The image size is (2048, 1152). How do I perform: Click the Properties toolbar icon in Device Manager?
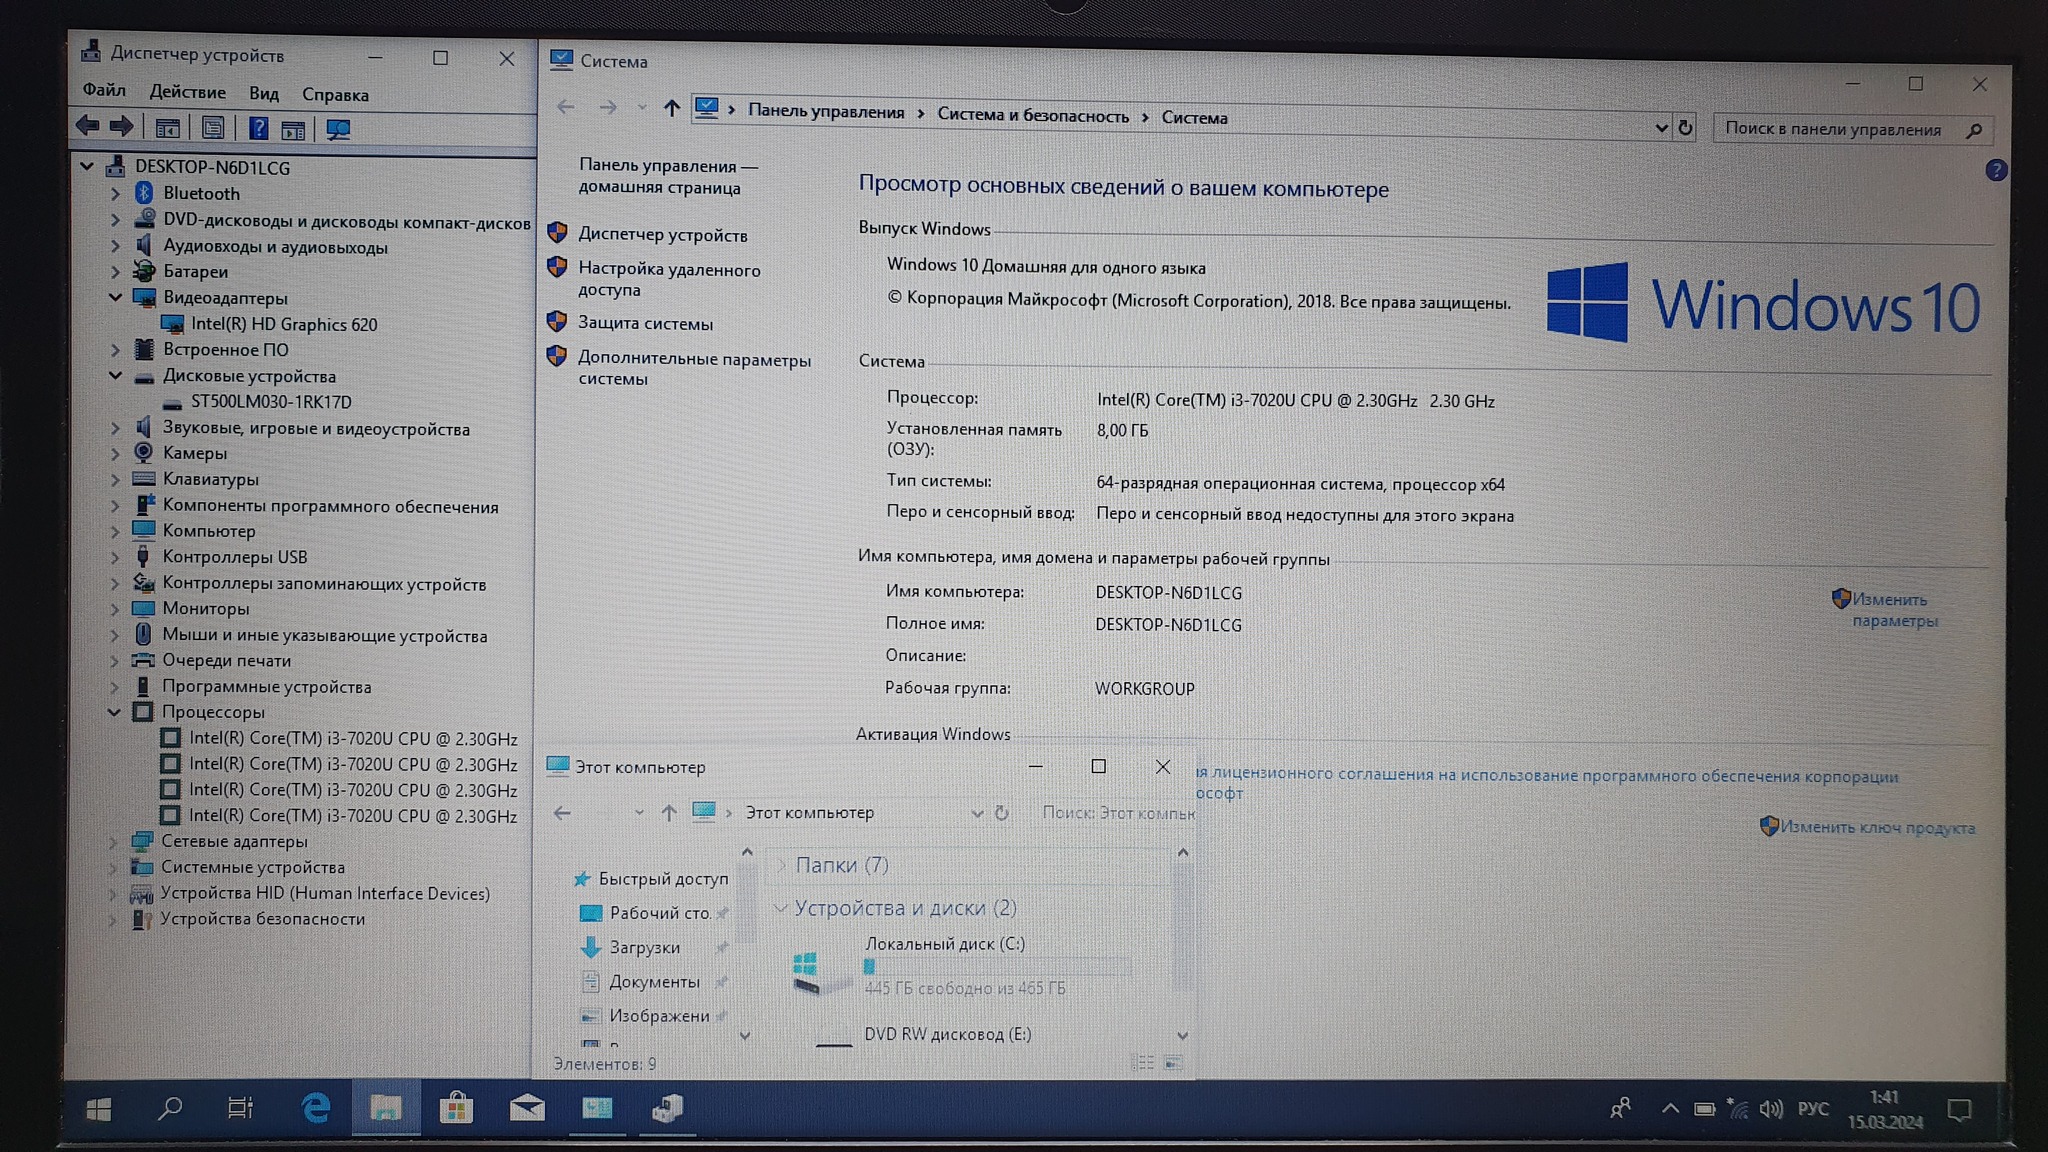[x=213, y=128]
